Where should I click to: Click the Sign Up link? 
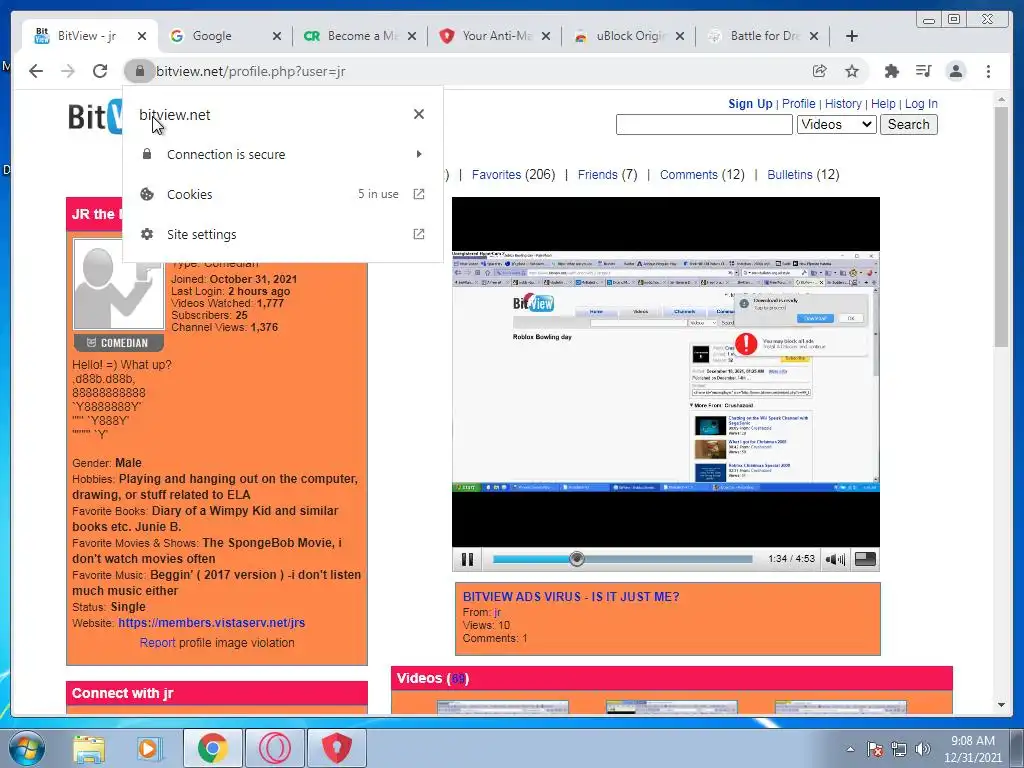[750, 103]
